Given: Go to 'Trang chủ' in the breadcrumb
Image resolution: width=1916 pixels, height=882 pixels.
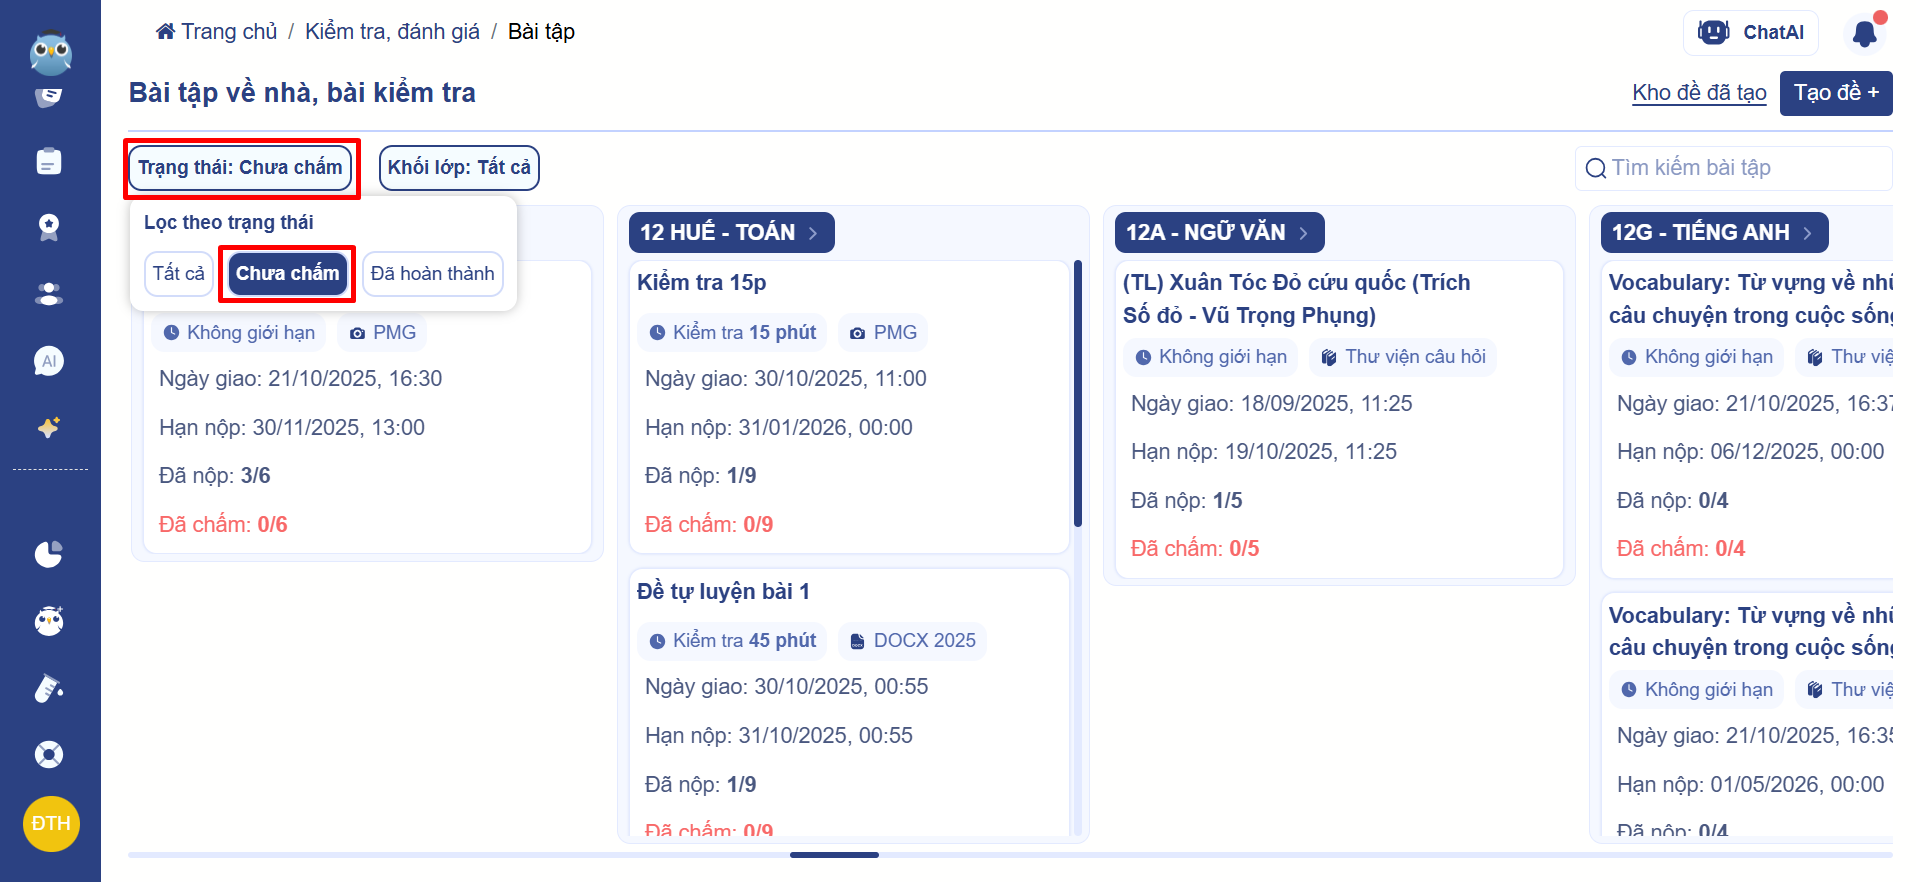Looking at the screenshot, I should [217, 32].
